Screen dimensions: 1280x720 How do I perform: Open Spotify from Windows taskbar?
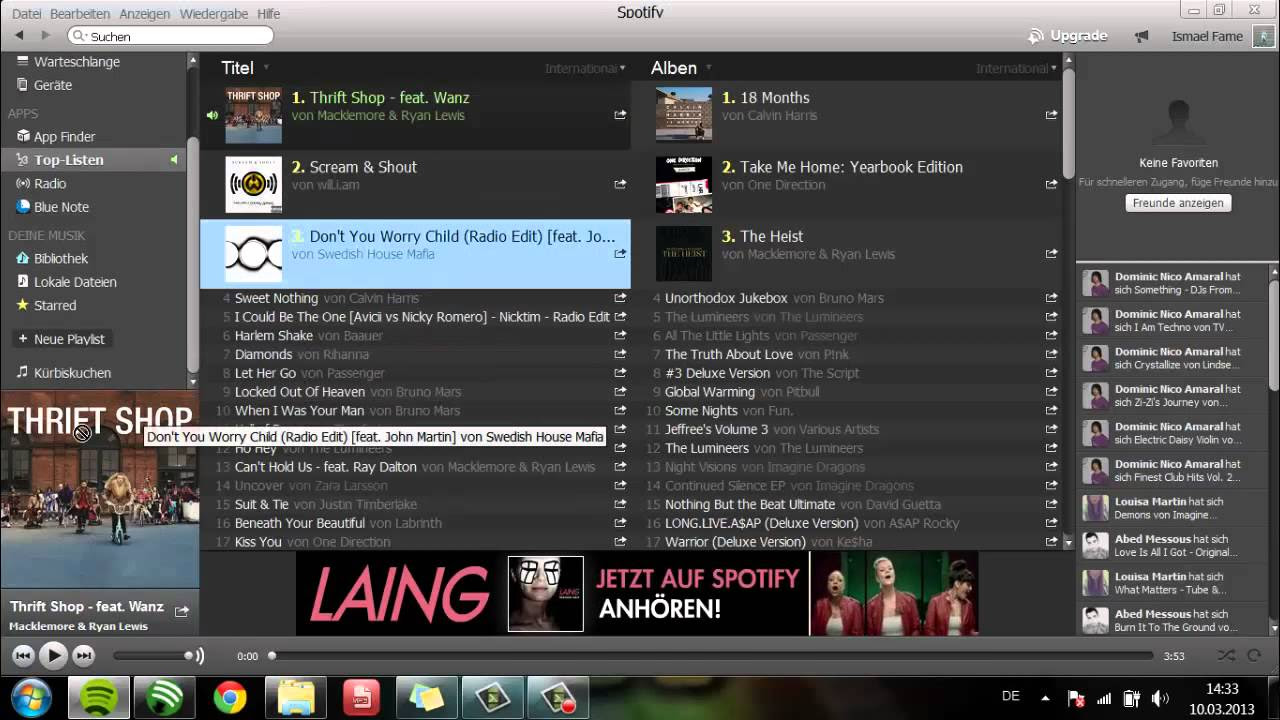point(98,697)
